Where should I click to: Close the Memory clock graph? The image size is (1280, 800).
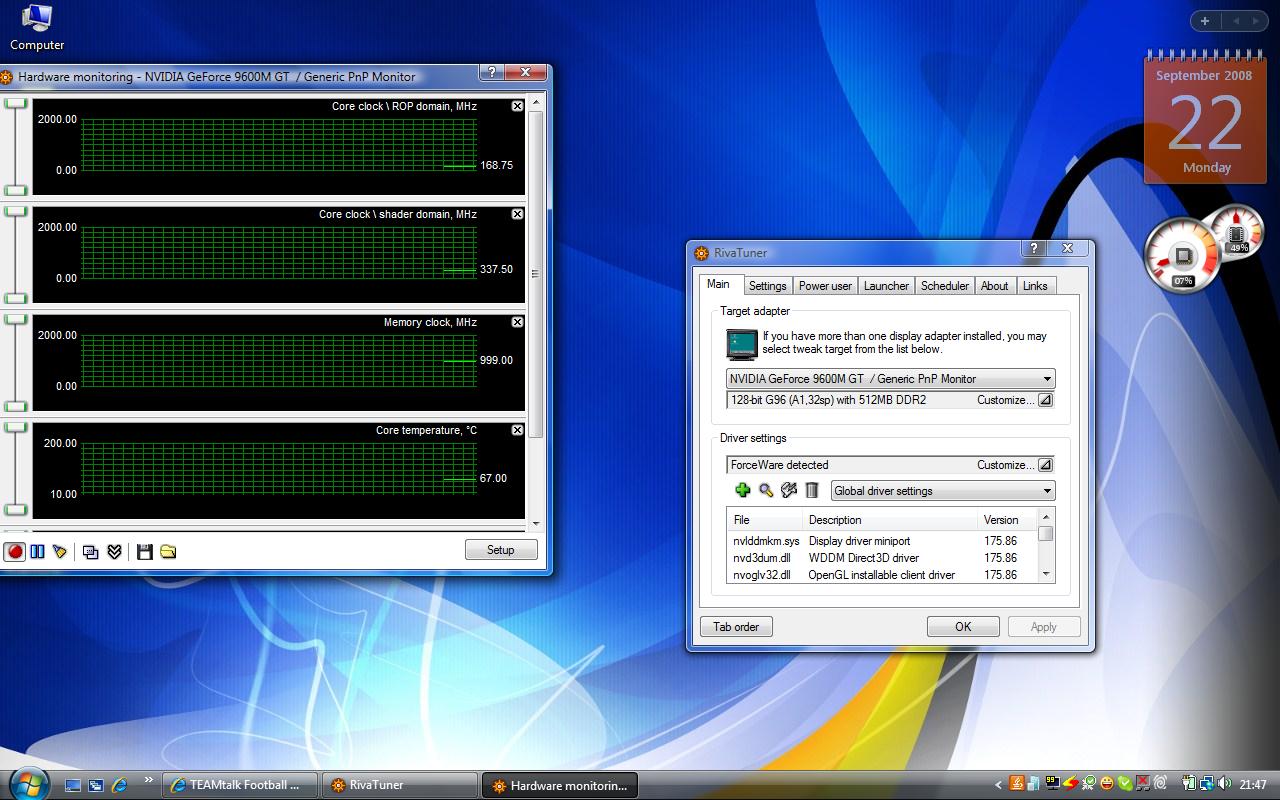tap(517, 322)
